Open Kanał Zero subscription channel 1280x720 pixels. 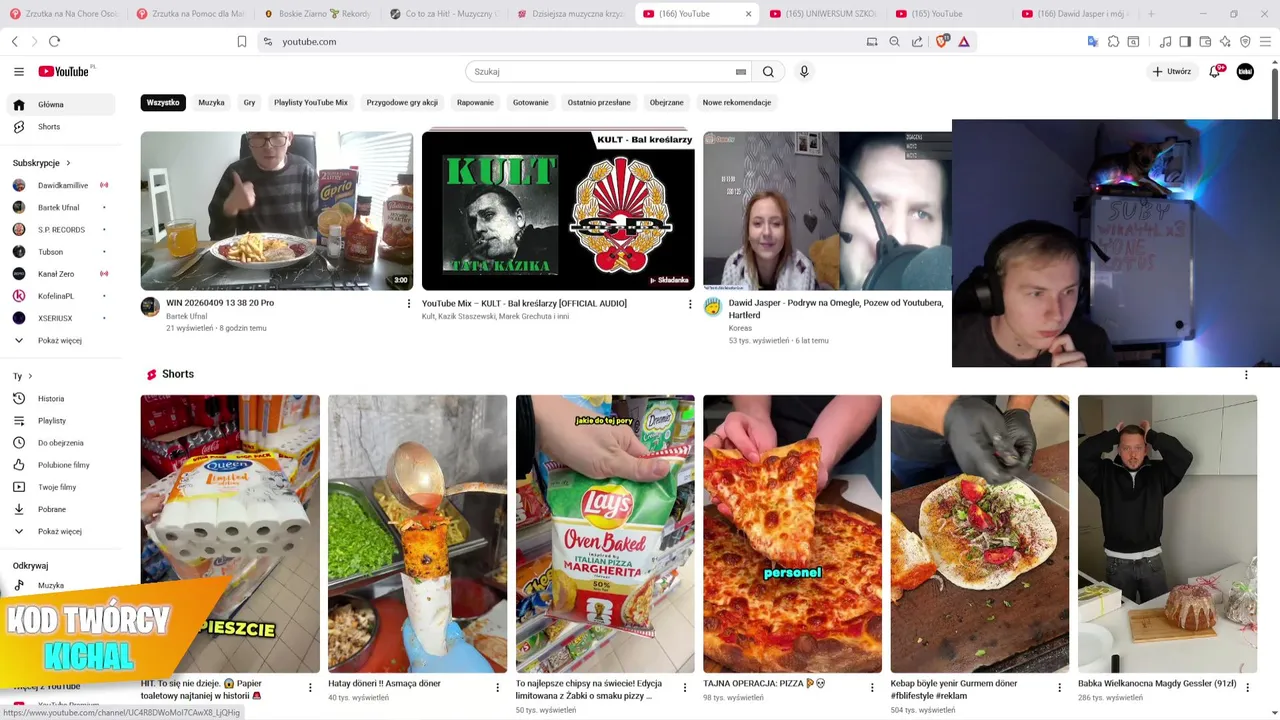point(61,274)
